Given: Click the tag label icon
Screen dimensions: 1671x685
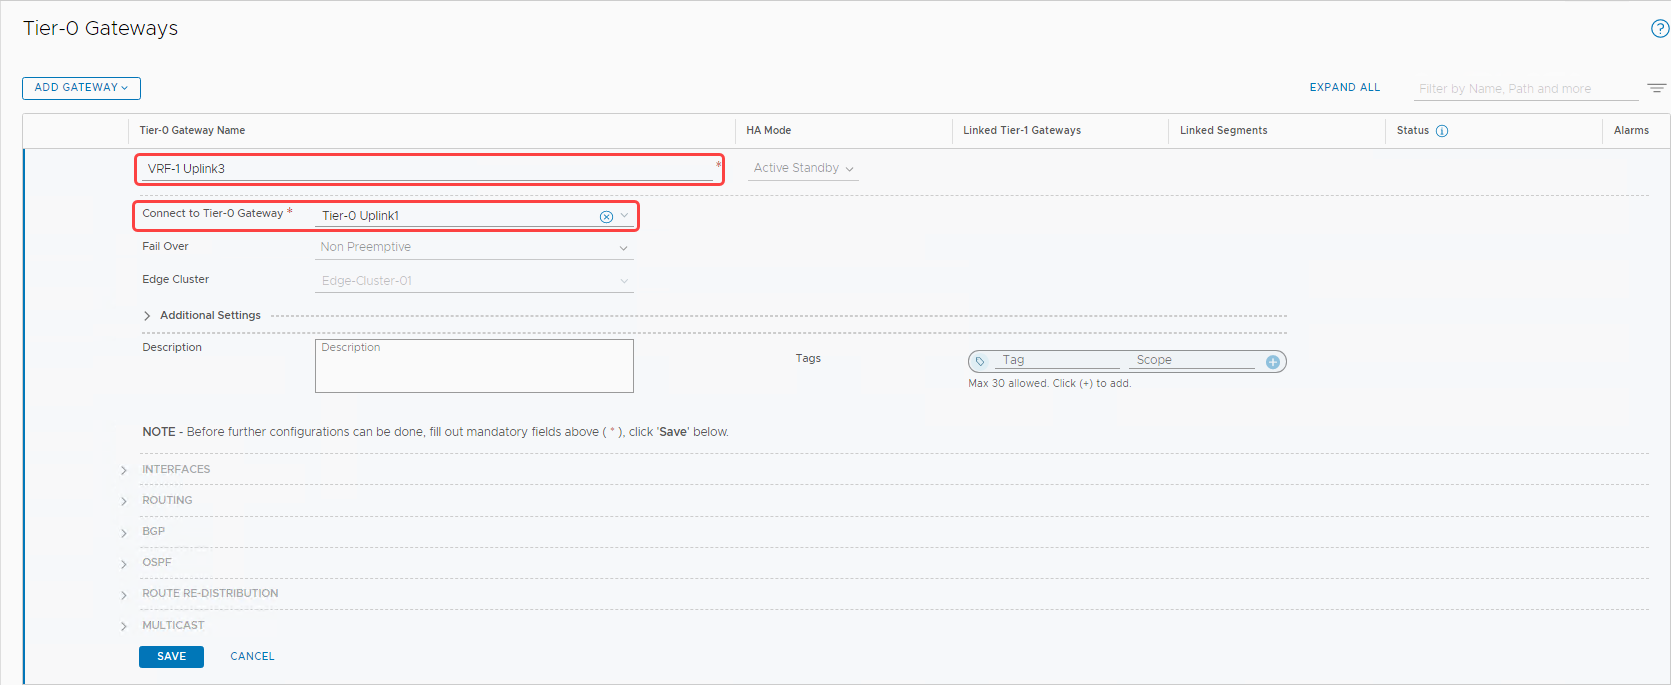Looking at the screenshot, I should tap(980, 361).
